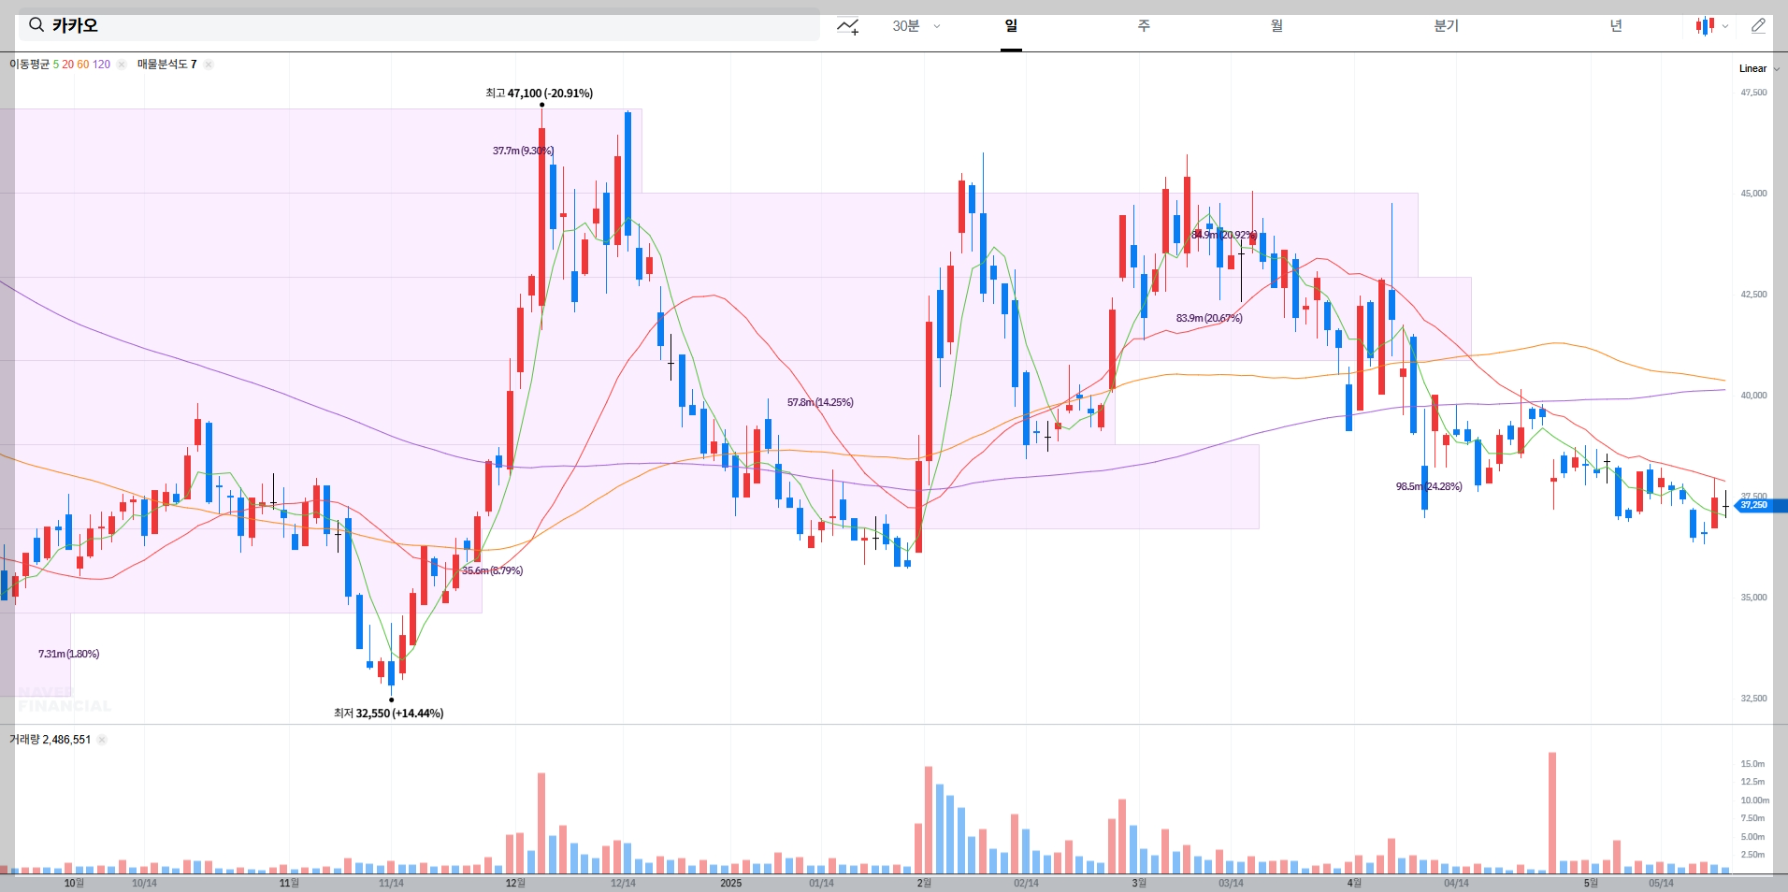Click the 32,500 price axis label
Viewport: 1788px width, 892px height.
pyautogui.click(x=1754, y=699)
